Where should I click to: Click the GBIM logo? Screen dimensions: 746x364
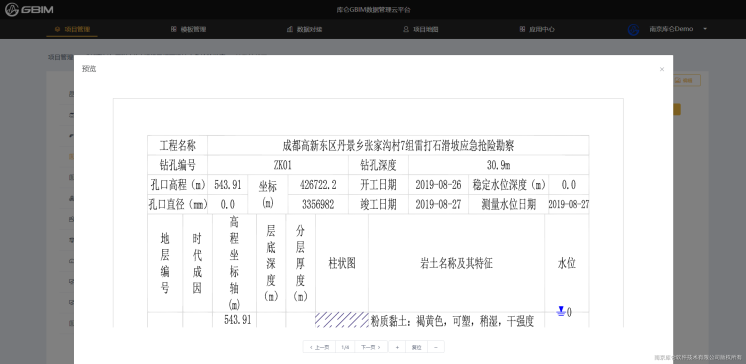tap(29, 10)
